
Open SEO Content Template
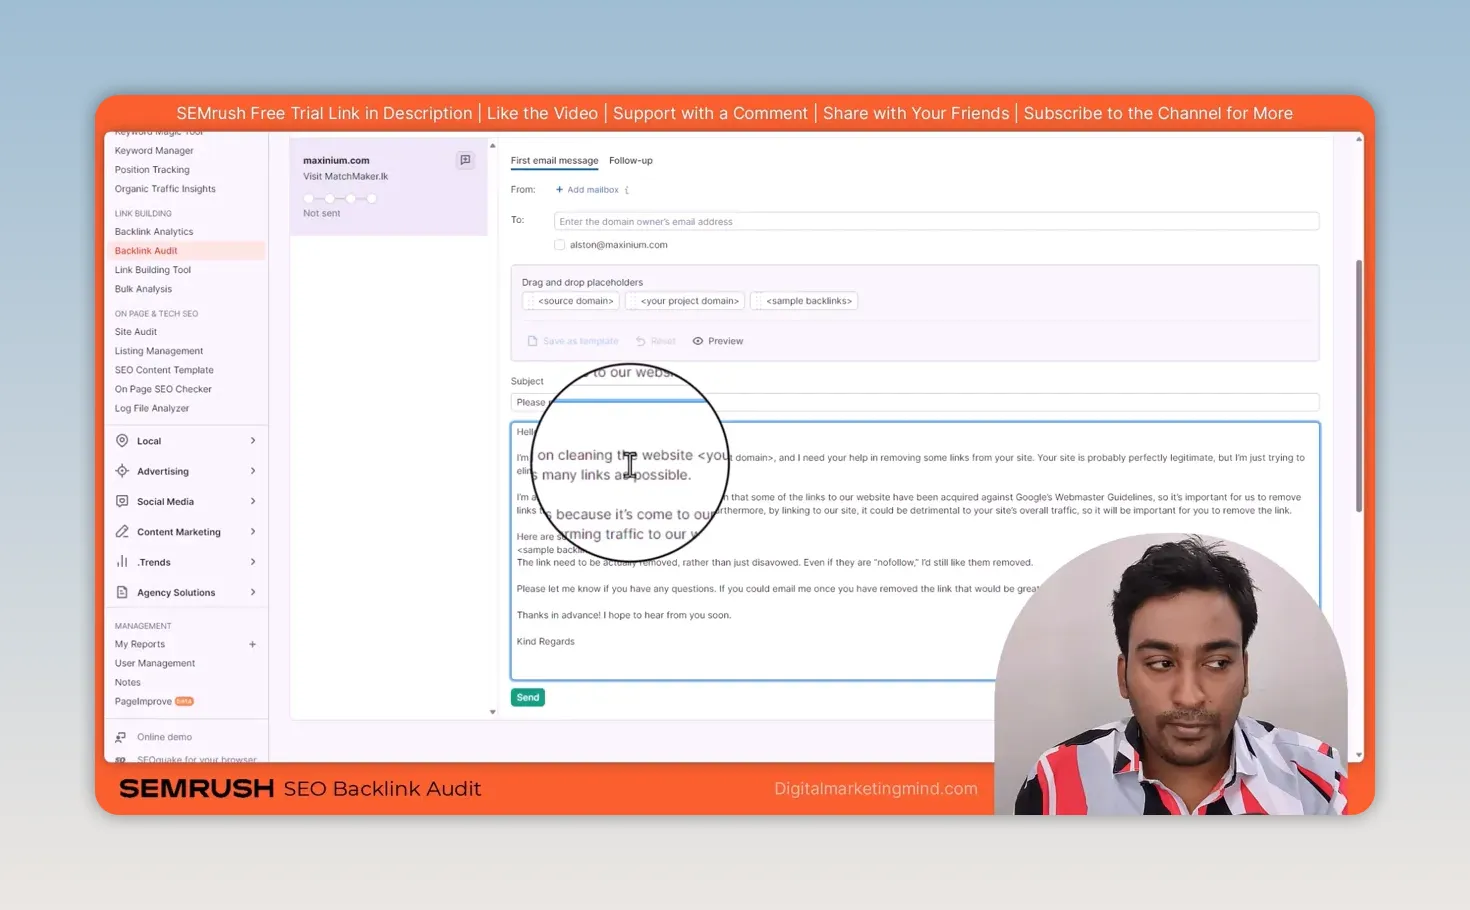click(164, 370)
